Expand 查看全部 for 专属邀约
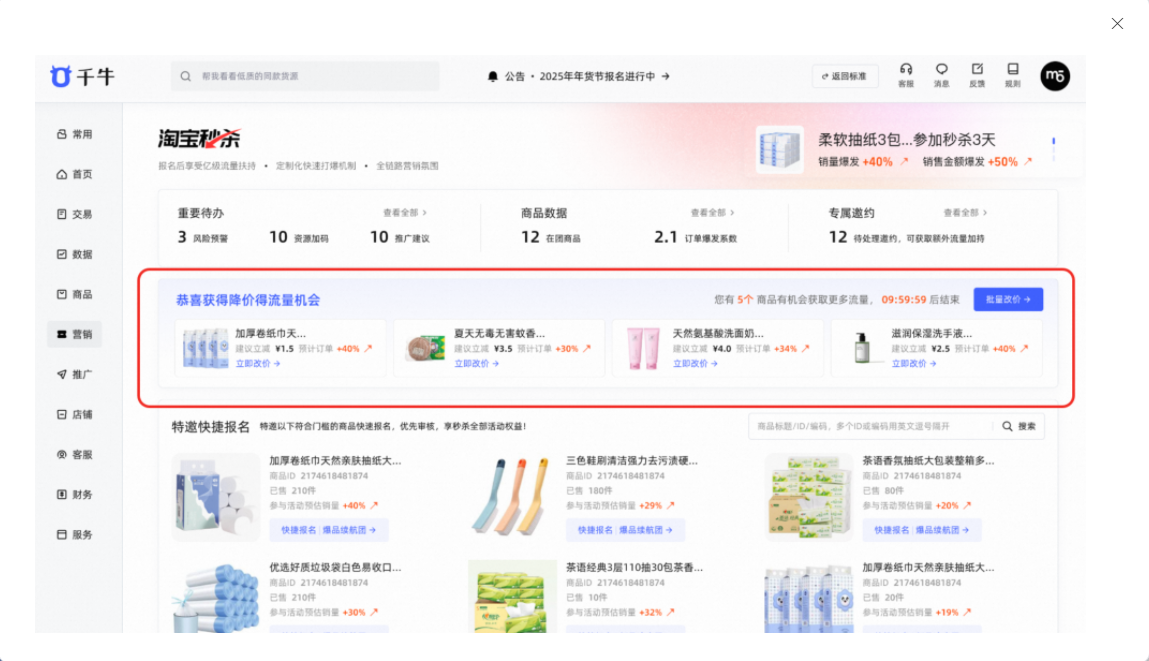Screen dimensions: 1149x661 point(965,213)
